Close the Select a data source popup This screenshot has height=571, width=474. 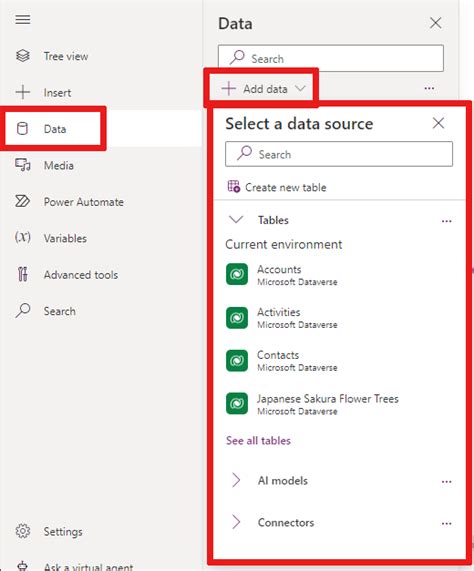(438, 123)
